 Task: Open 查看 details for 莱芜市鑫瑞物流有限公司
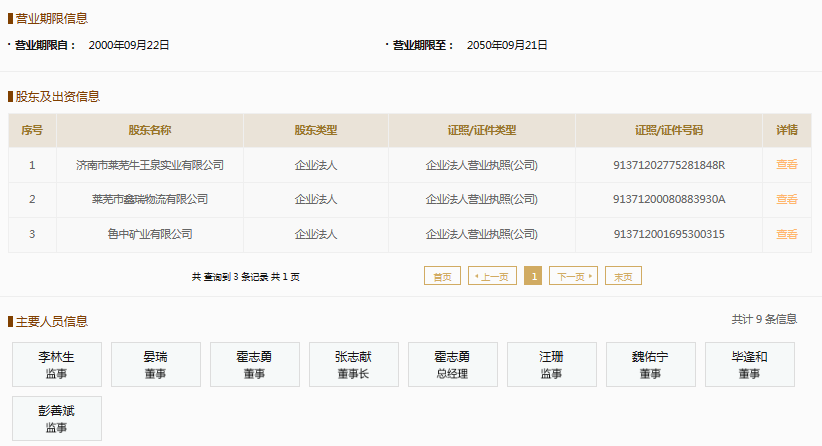(787, 199)
